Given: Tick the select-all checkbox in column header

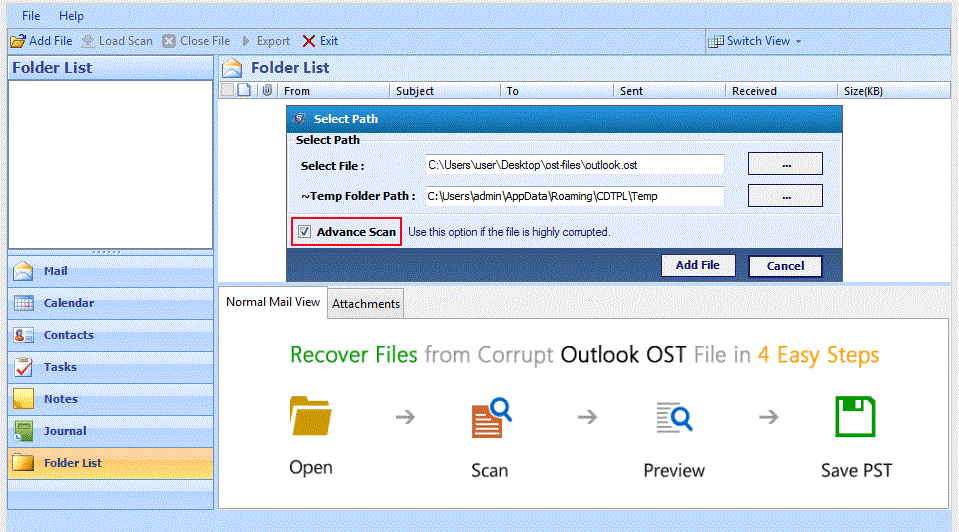Looking at the screenshot, I should [x=228, y=91].
